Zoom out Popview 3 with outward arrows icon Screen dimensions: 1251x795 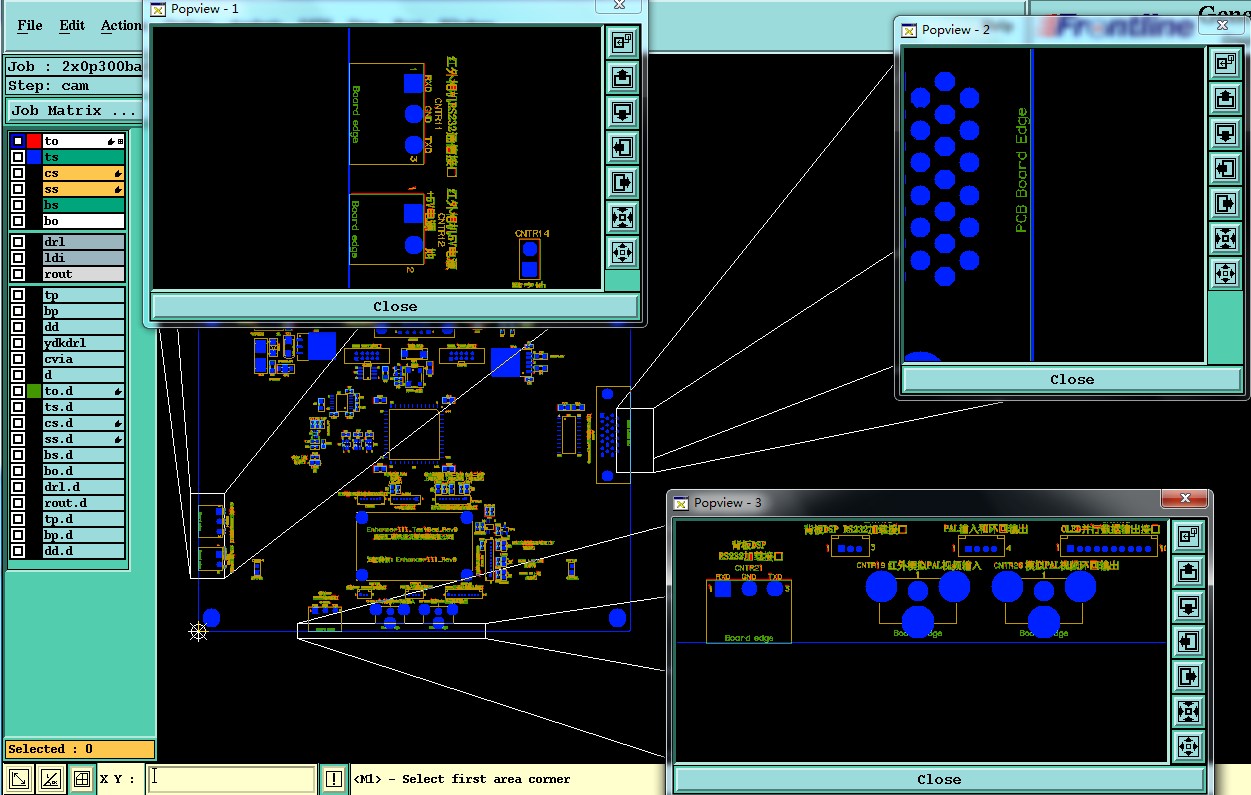point(1188,746)
